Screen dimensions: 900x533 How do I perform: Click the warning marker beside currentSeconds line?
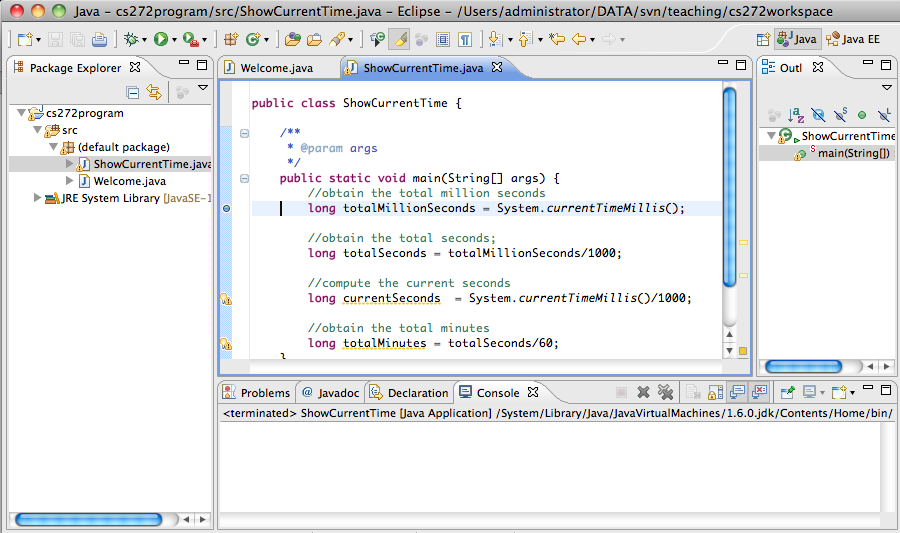pyautogui.click(x=226, y=299)
